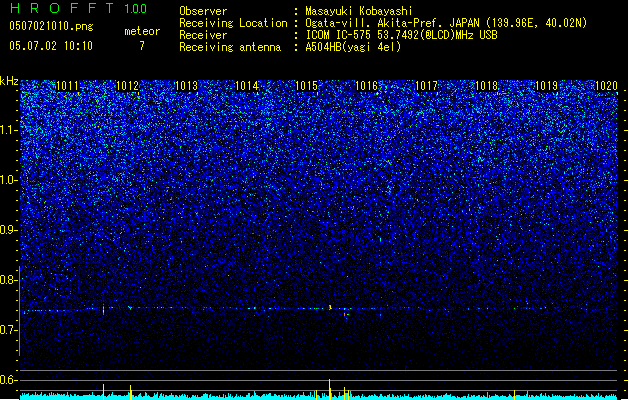The width and height of the screenshot is (629, 400).
Task: Click the tallest yellow spike in the power graph
Action: [330, 389]
